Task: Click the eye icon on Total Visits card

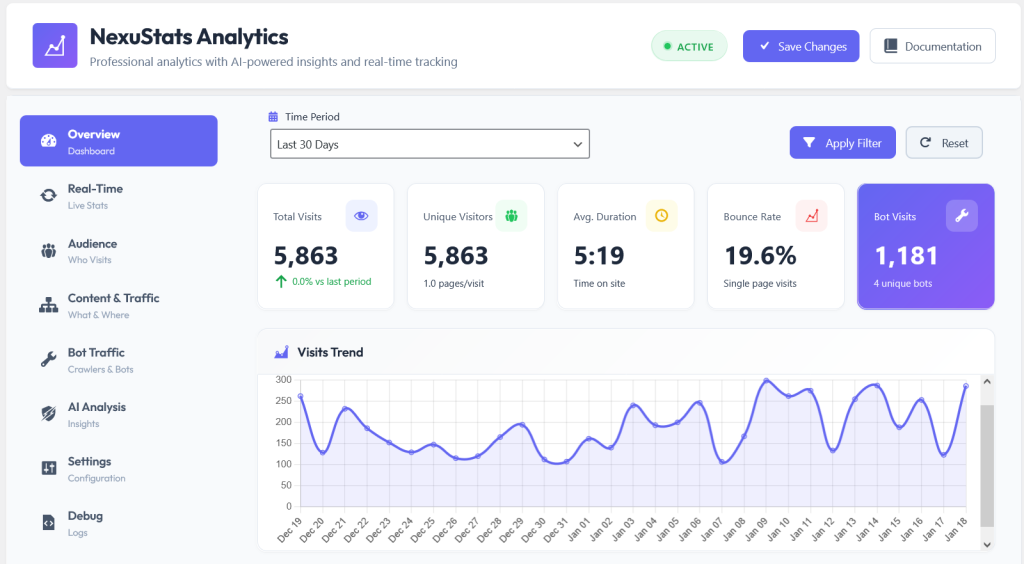Action: tap(361, 216)
